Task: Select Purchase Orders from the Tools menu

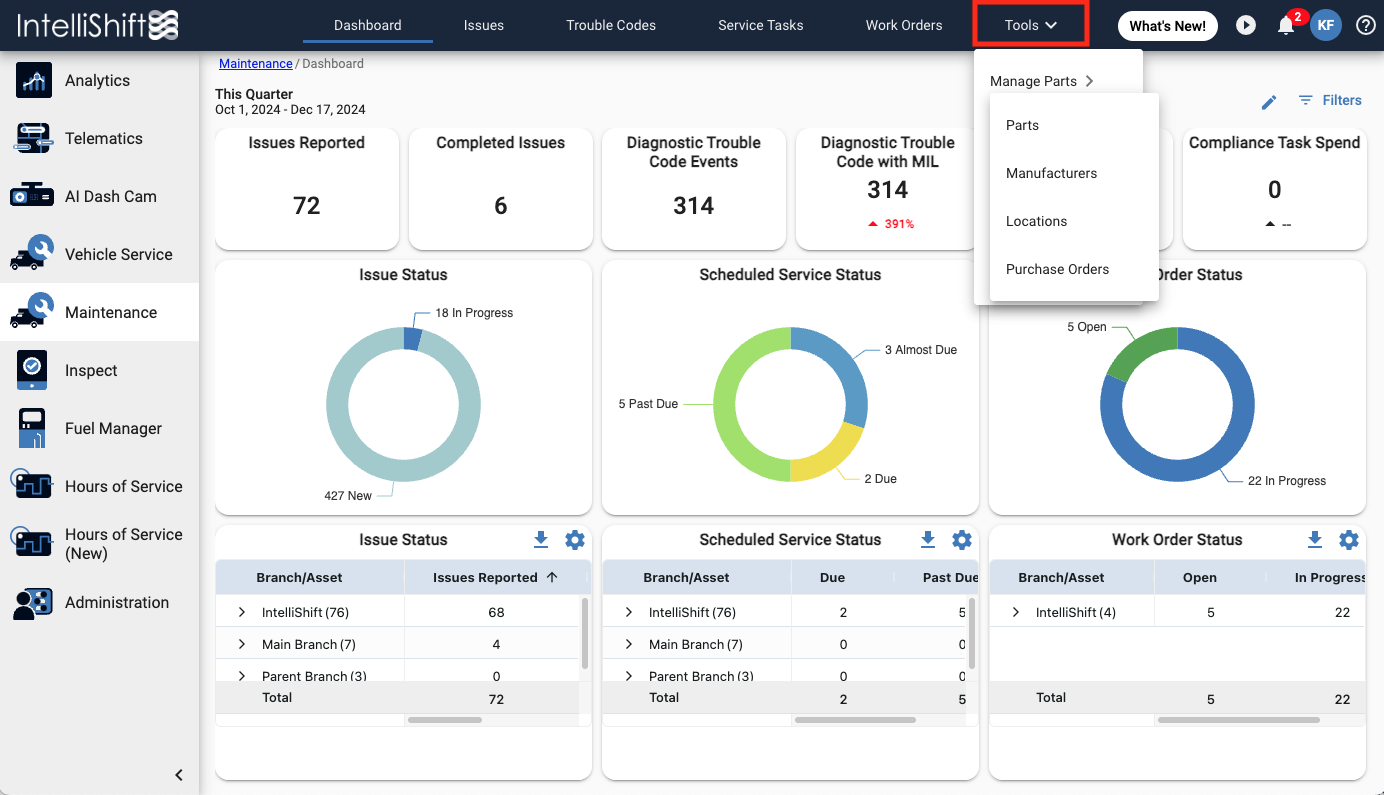Action: (1057, 269)
